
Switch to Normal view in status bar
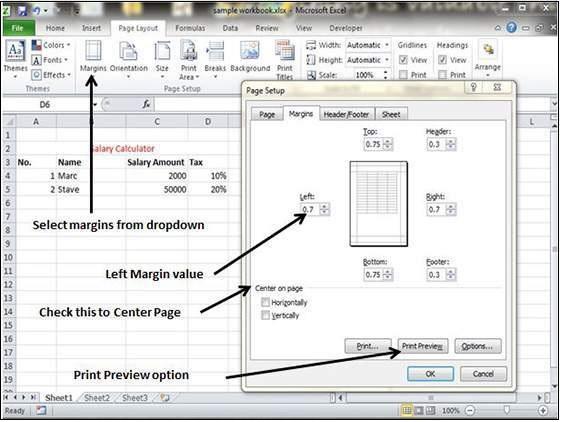pyautogui.click(x=407, y=411)
